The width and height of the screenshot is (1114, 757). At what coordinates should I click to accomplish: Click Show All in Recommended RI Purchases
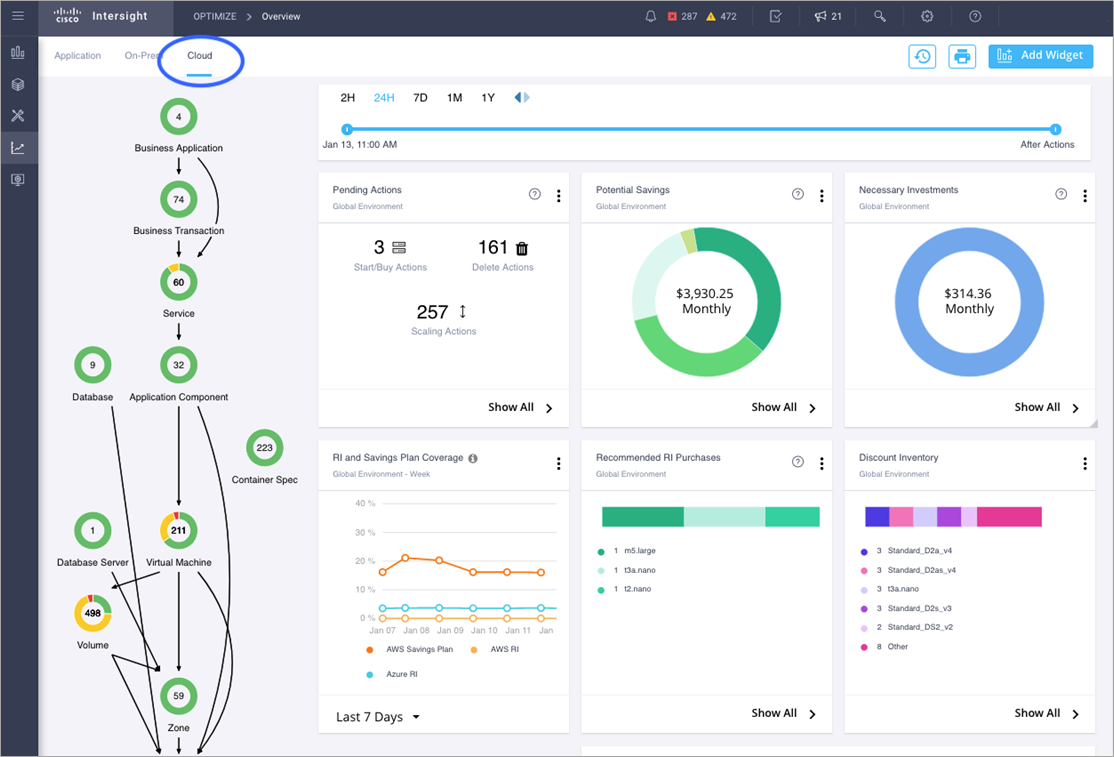(x=784, y=714)
